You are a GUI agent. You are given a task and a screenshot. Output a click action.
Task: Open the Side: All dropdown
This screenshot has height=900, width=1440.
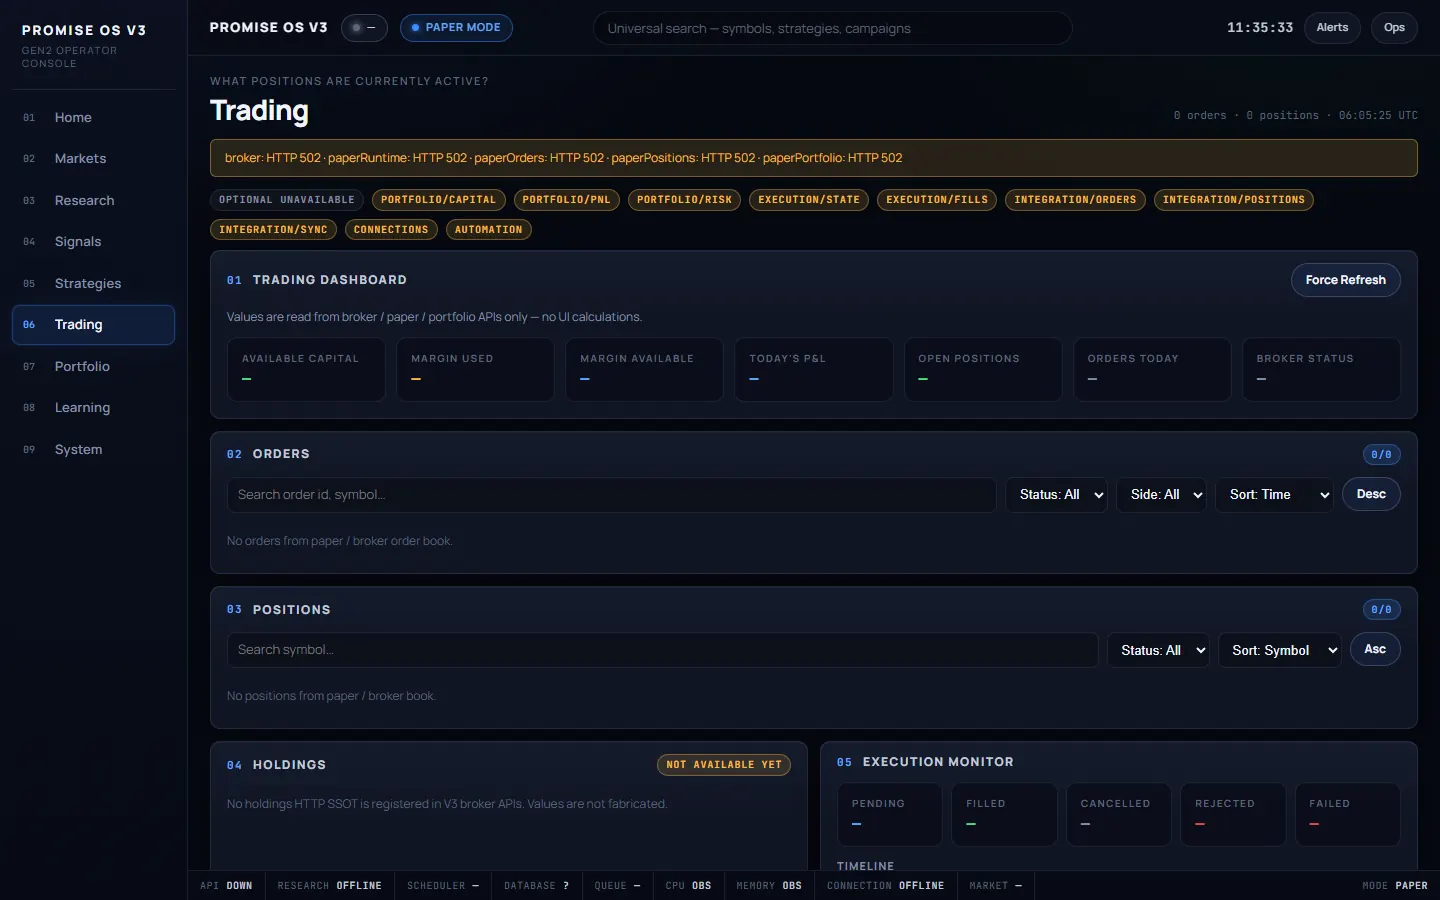coord(1161,495)
